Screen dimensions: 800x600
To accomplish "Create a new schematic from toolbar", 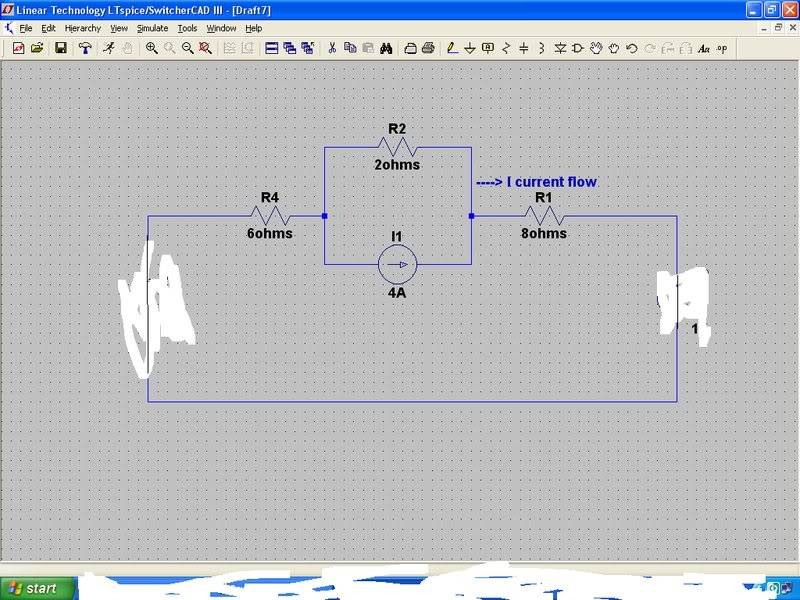I will pyautogui.click(x=18, y=48).
